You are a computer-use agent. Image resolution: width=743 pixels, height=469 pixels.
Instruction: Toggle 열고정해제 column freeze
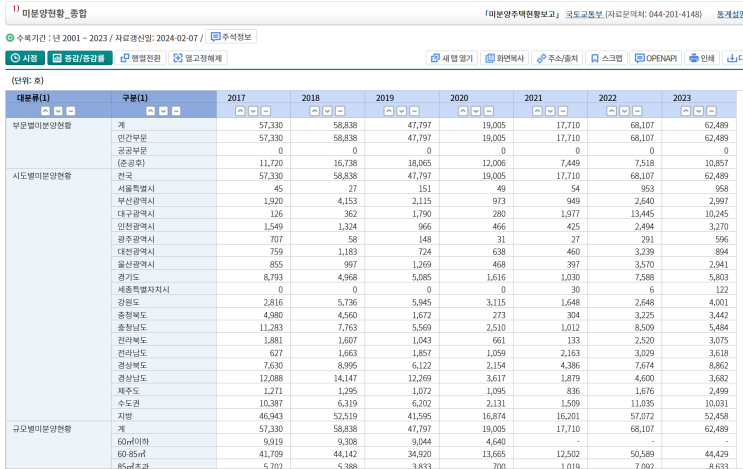(x=198, y=58)
